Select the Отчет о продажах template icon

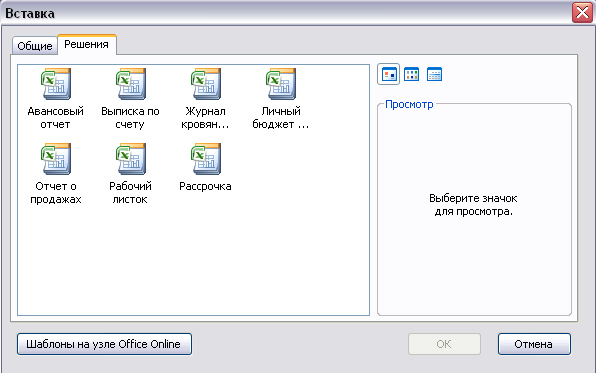56,159
